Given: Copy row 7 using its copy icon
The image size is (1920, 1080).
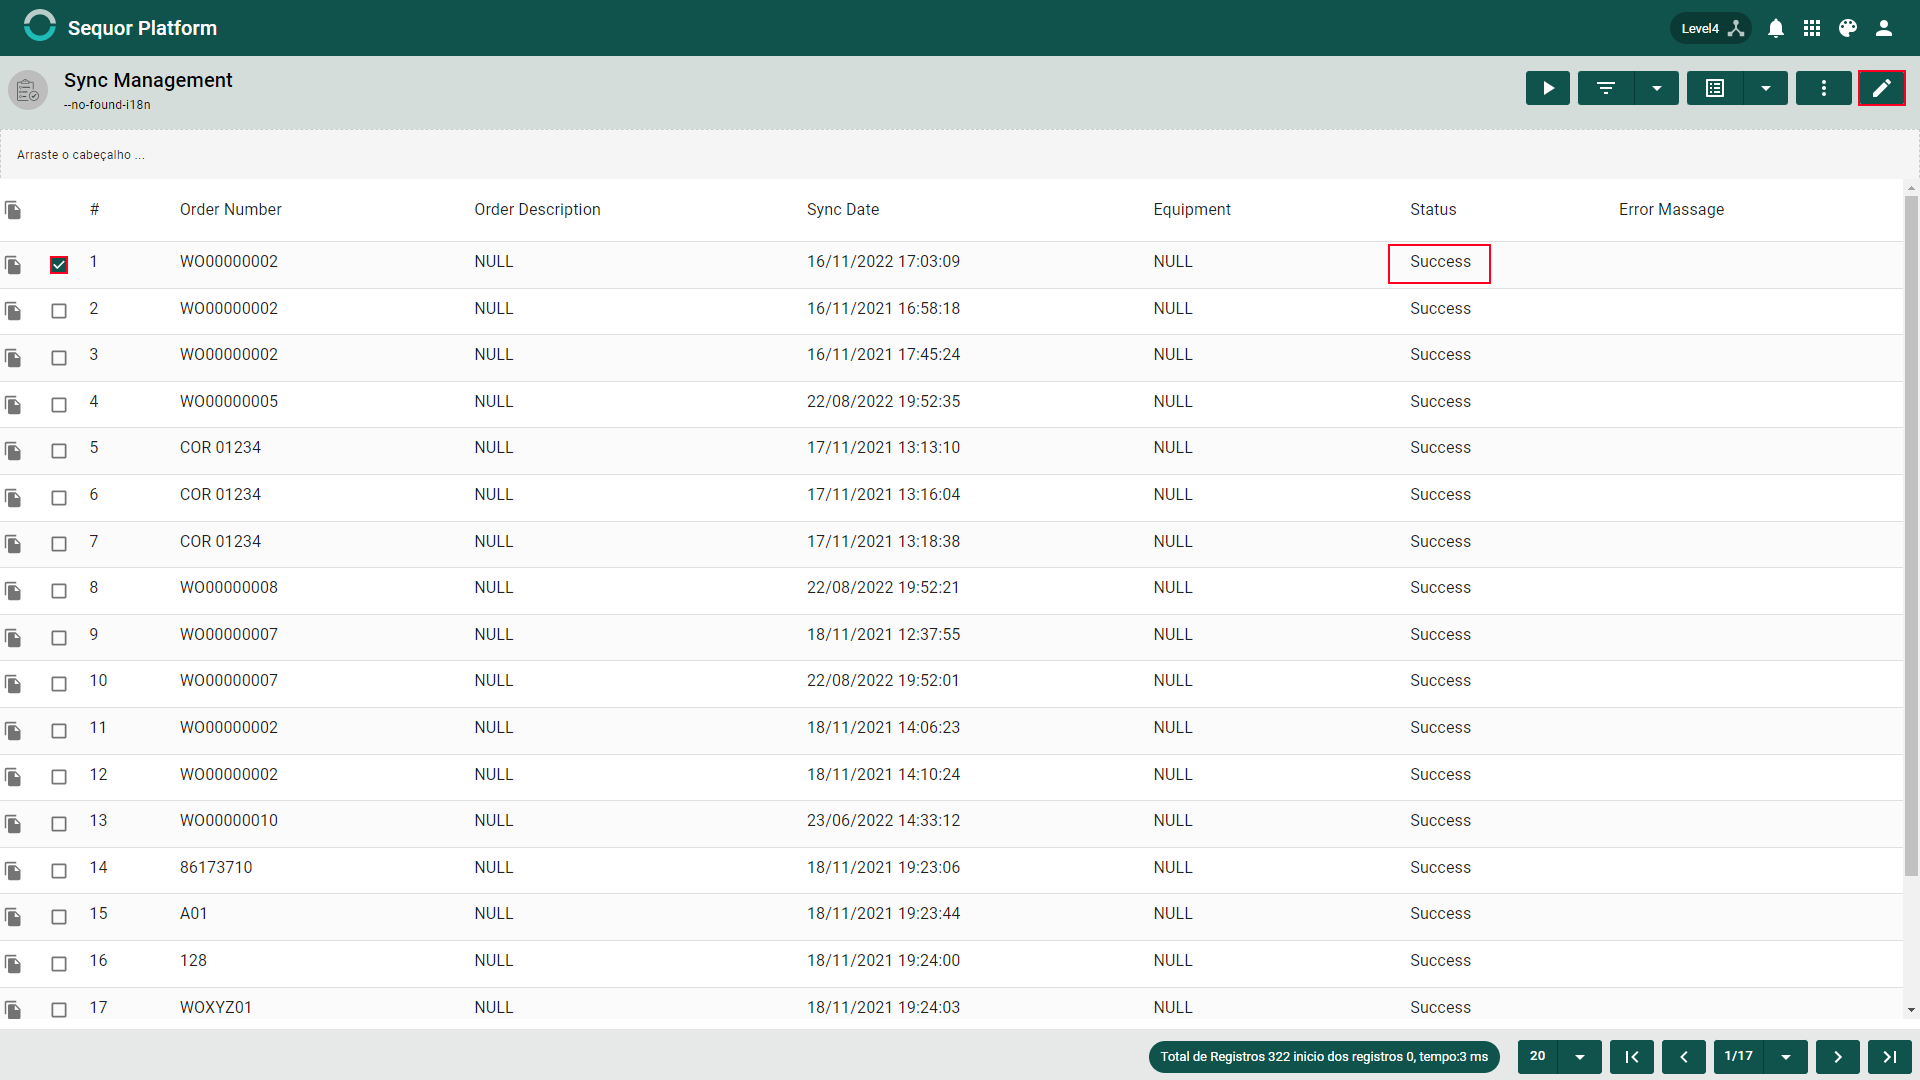Looking at the screenshot, I should click(13, 544).
